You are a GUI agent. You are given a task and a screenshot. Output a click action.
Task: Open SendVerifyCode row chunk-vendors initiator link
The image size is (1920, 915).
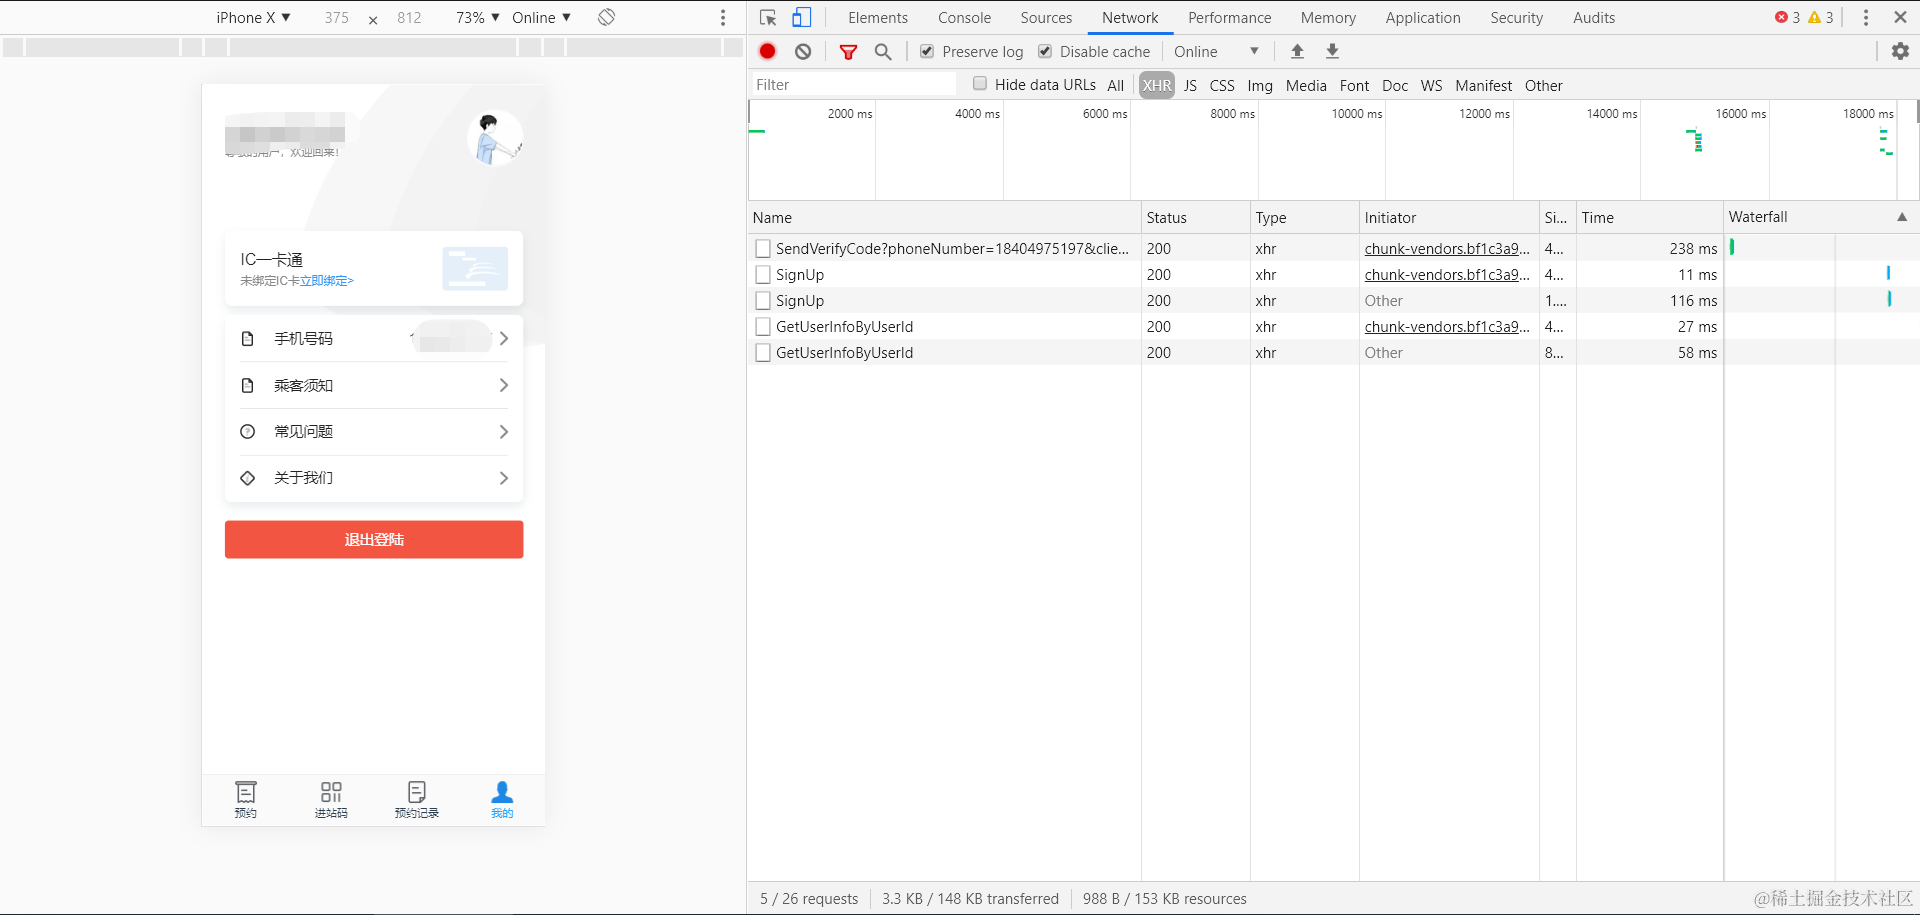[1447, 248]
